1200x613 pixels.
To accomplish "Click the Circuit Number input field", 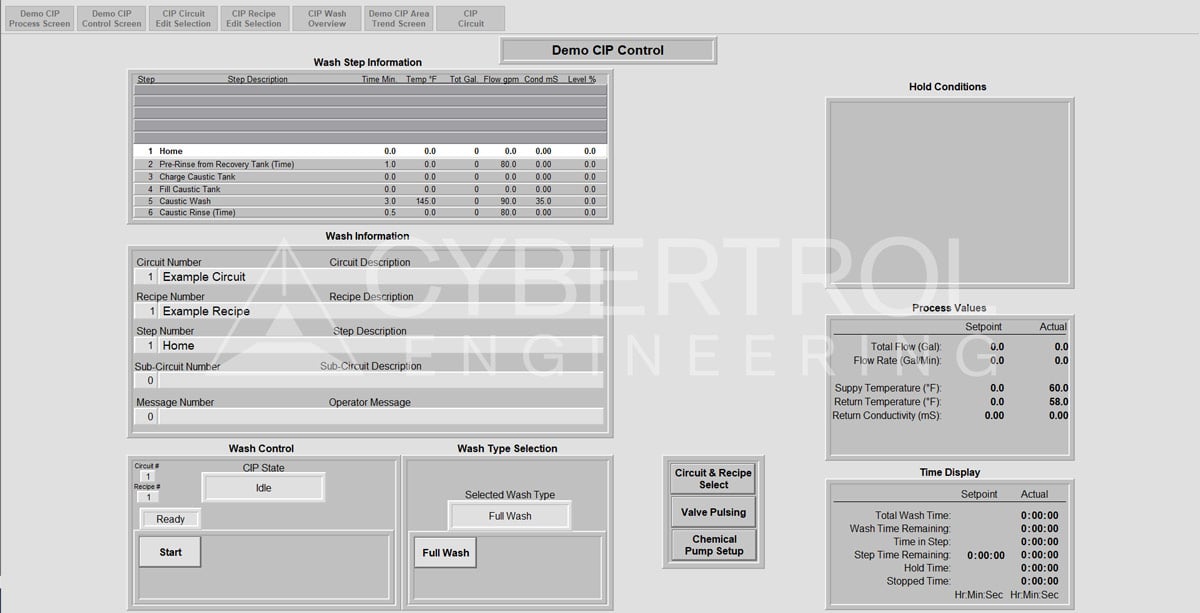I will 148,276.
